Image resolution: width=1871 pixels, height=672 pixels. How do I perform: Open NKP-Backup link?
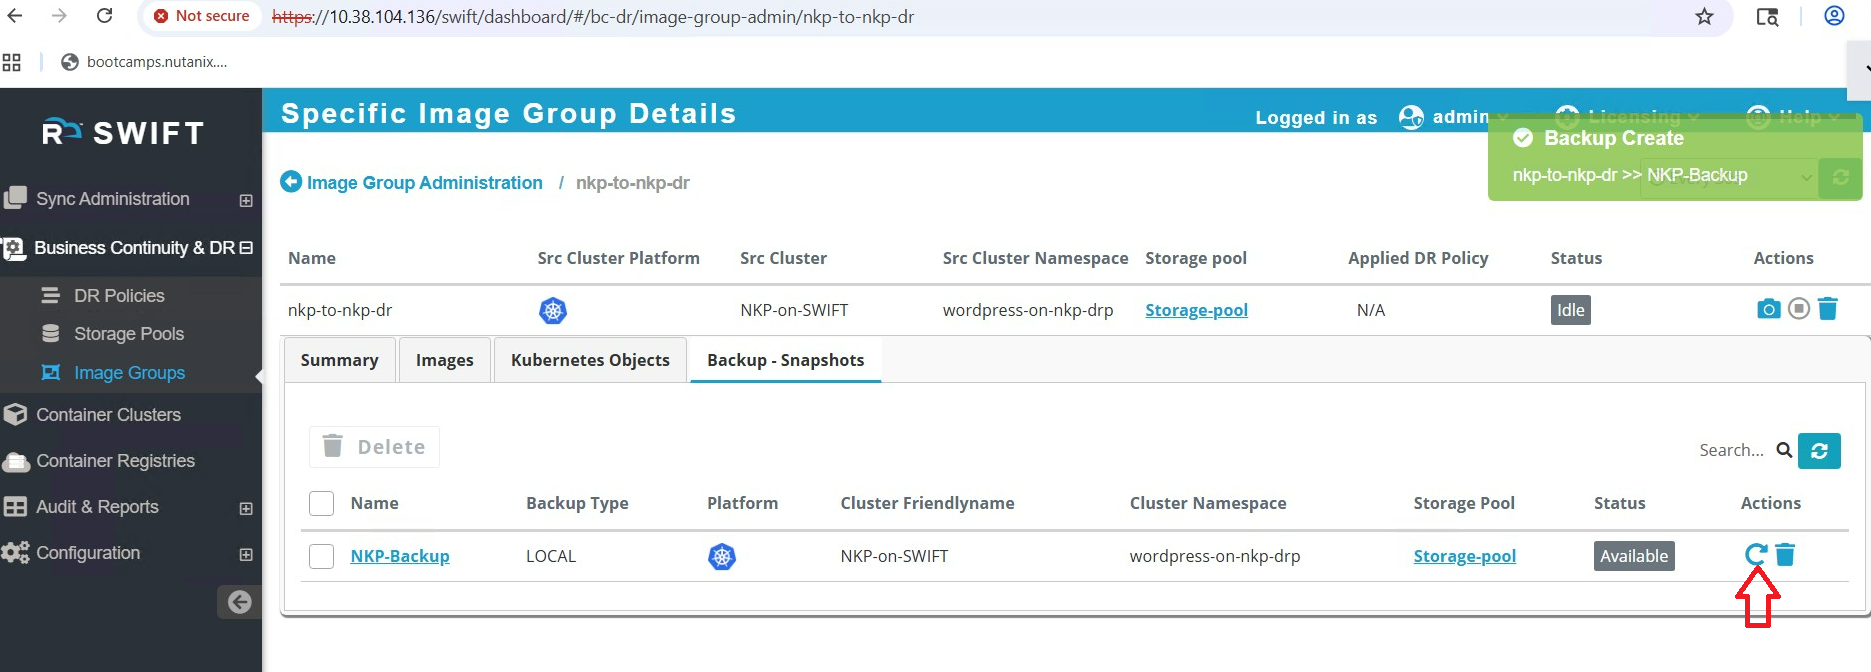[400, 556]
